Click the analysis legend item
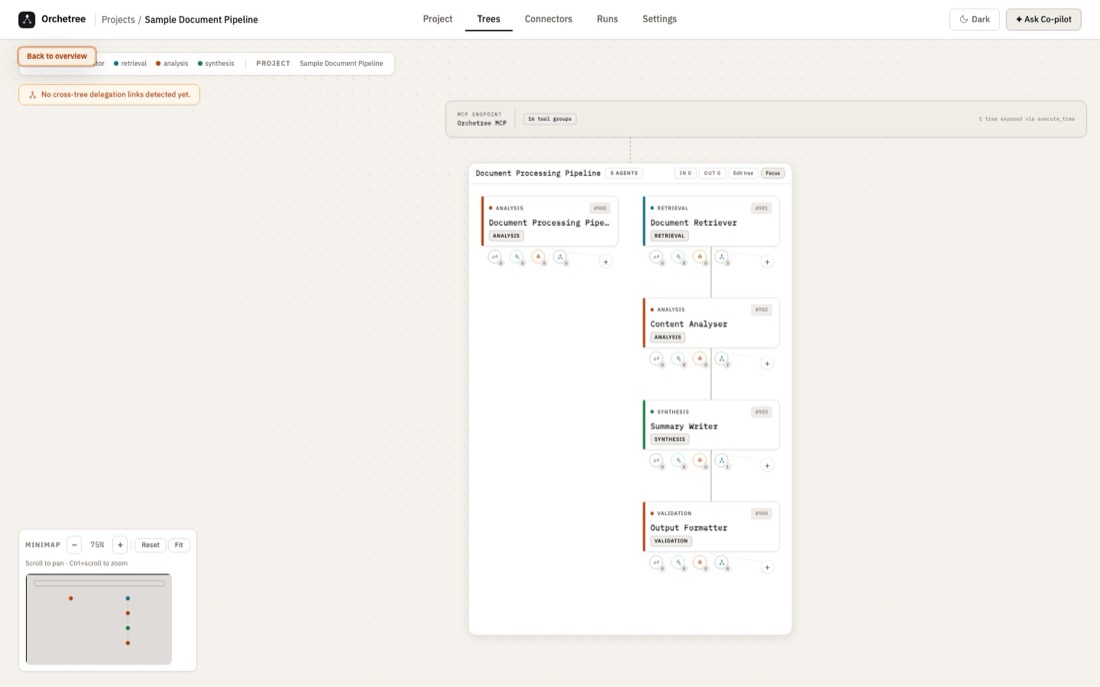1100x687 pixels. (172, 63)
